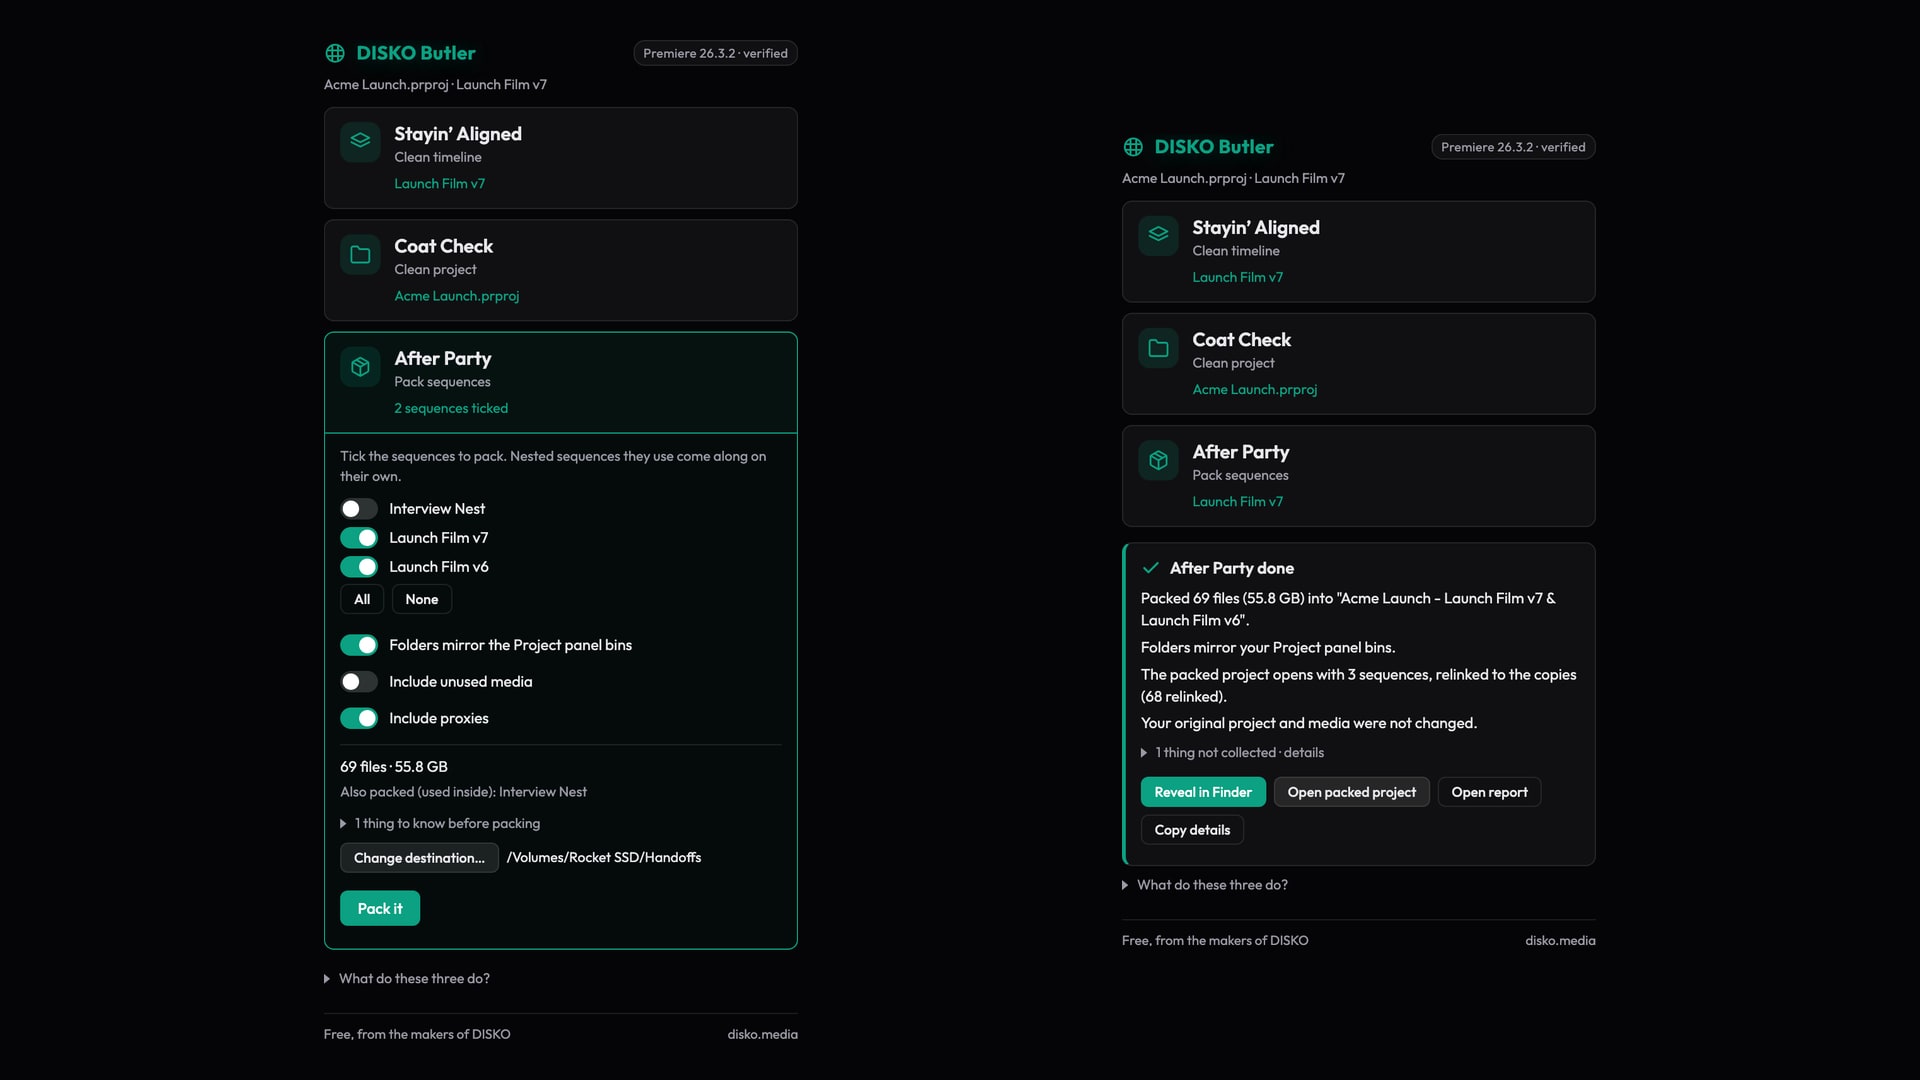Click the Stayin' Aligned layers icon in left panel
1920x1080 pixels.
(x=360, y=142)
